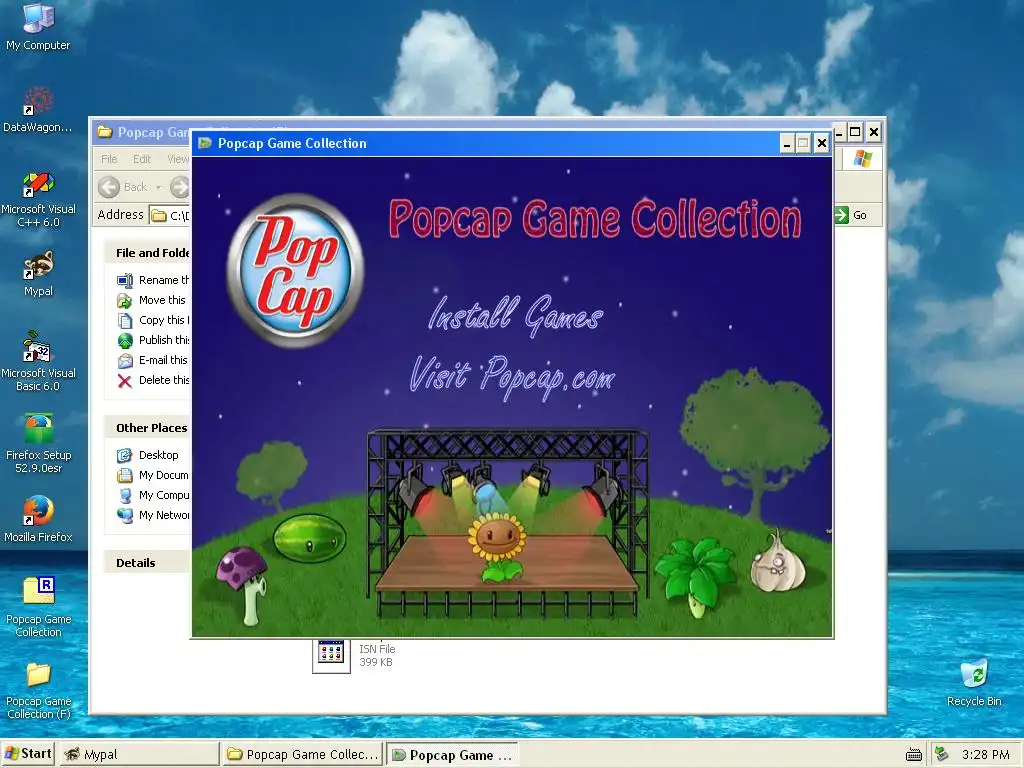Go to My Network Places link
This screenshot has width=1024, height=768.
[153, 515]
